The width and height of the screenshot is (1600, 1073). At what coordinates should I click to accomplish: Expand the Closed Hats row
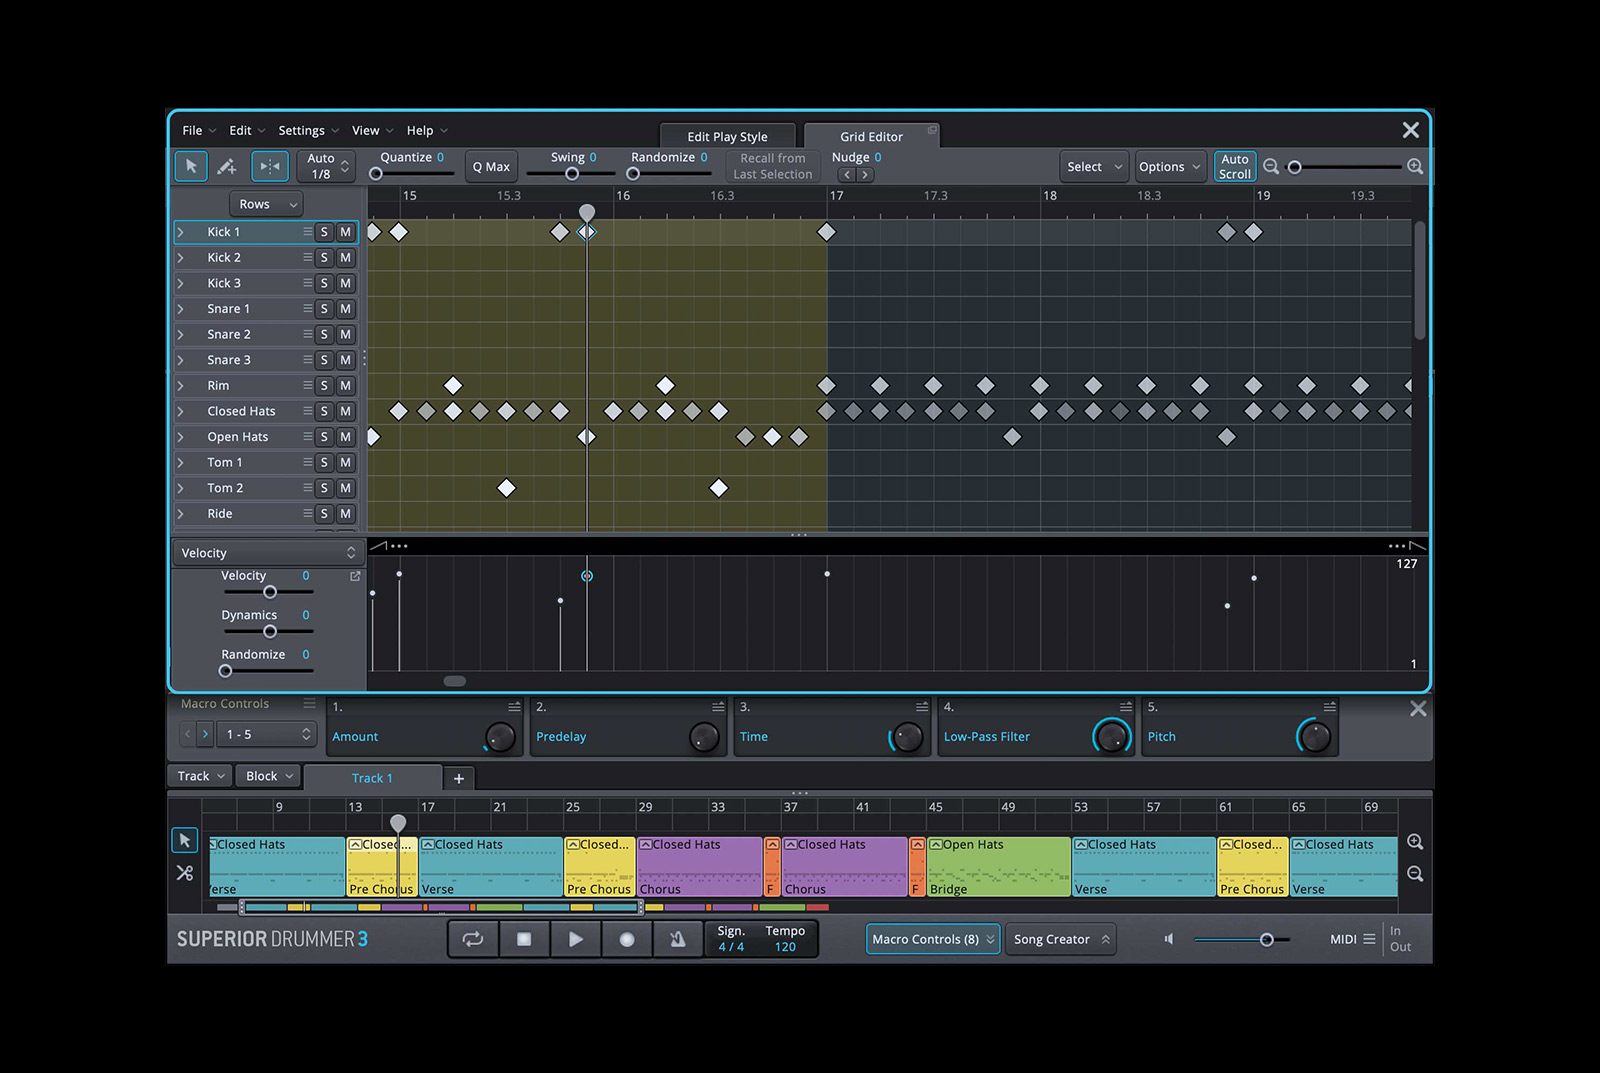[x=181, y=411]
